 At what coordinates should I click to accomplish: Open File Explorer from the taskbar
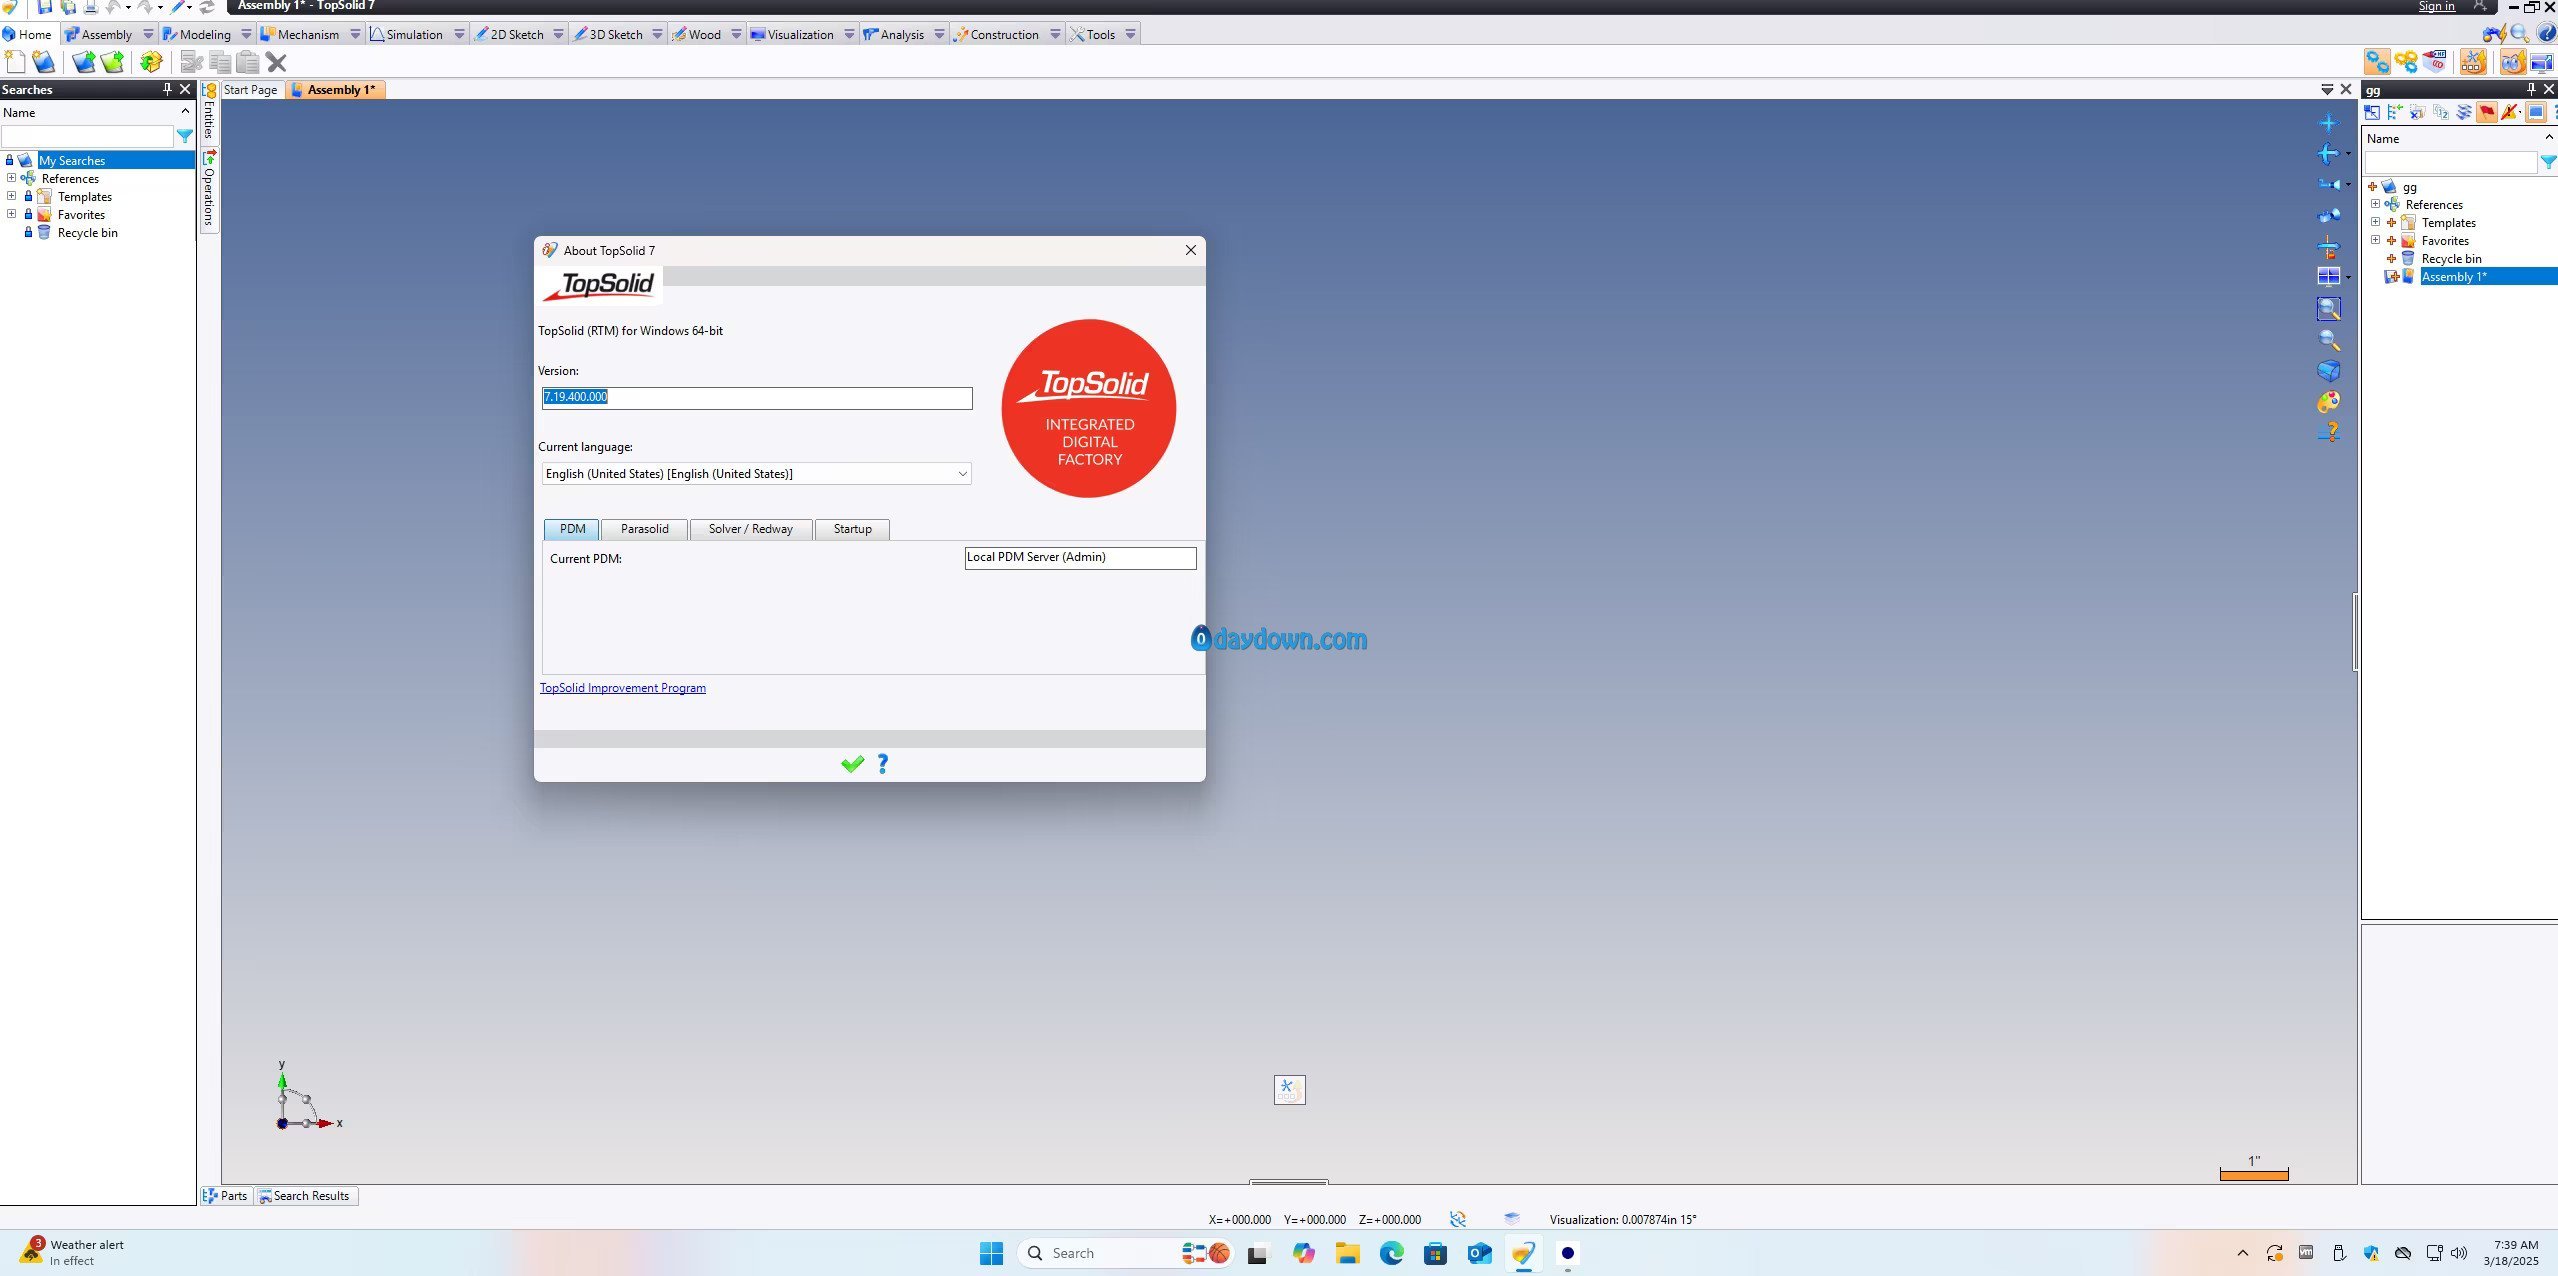point(1347,1253)
